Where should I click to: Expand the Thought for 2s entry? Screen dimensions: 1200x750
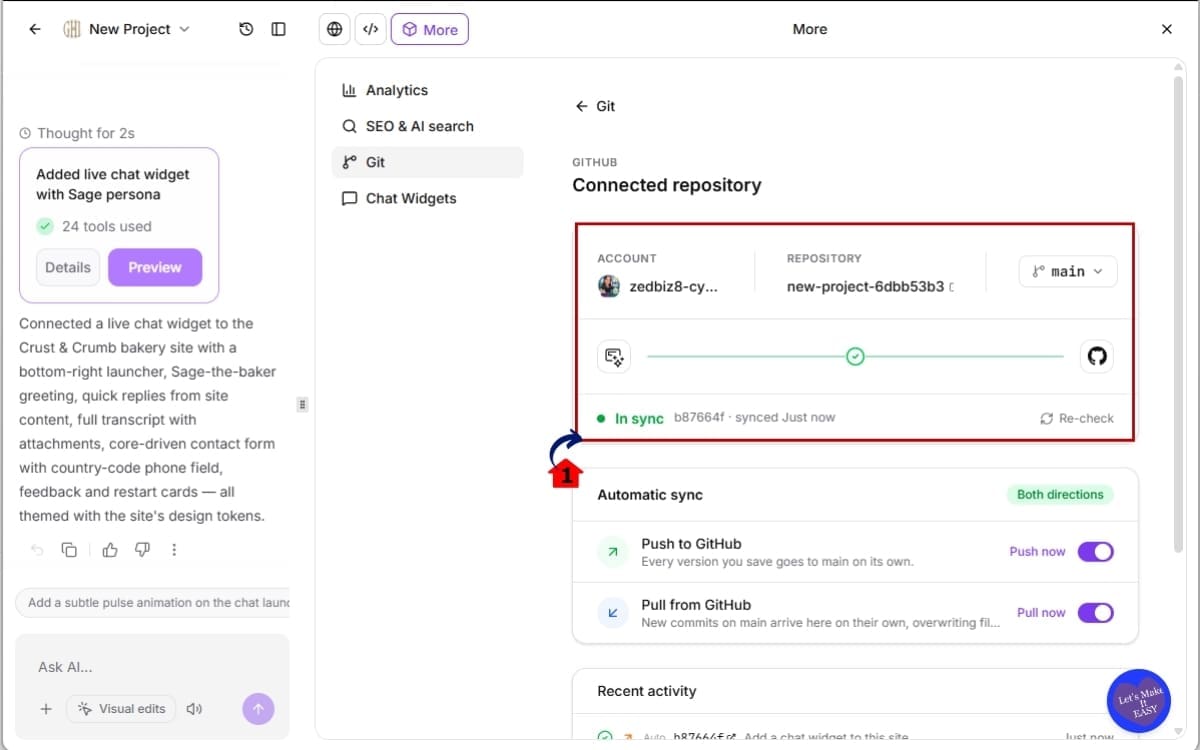tap(77, 133)
